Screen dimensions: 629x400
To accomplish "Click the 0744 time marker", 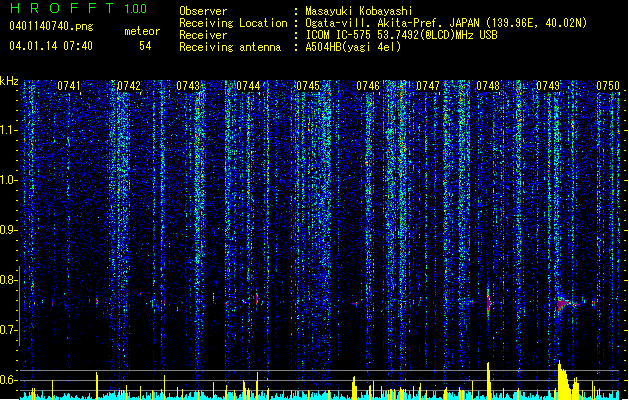I will click(248, 85).
